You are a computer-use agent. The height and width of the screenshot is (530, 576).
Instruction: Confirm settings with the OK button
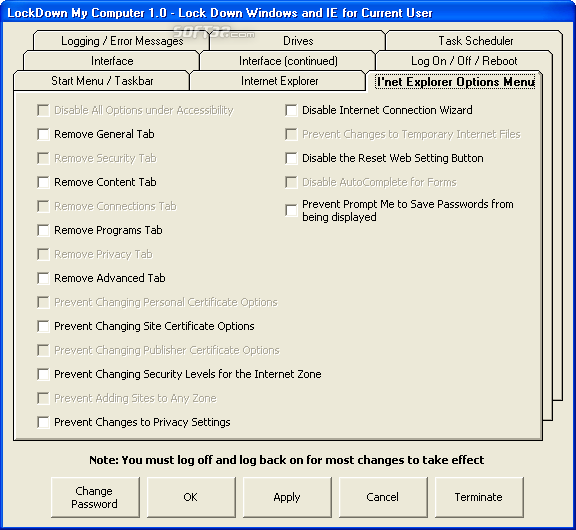pos(191,497)
